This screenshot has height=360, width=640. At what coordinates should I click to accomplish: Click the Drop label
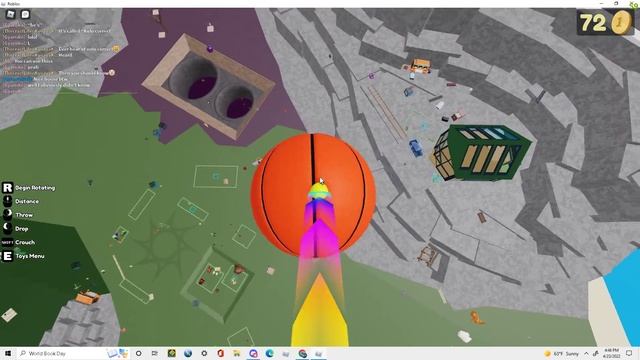(x=22, y=229)
